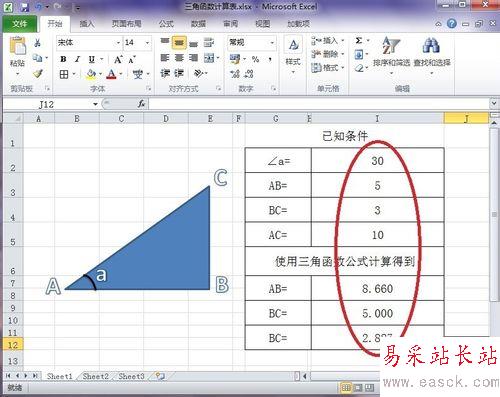Open the Font dialog launcher
500x397 pixels.
pyautogui.click(x=149, y=88)
